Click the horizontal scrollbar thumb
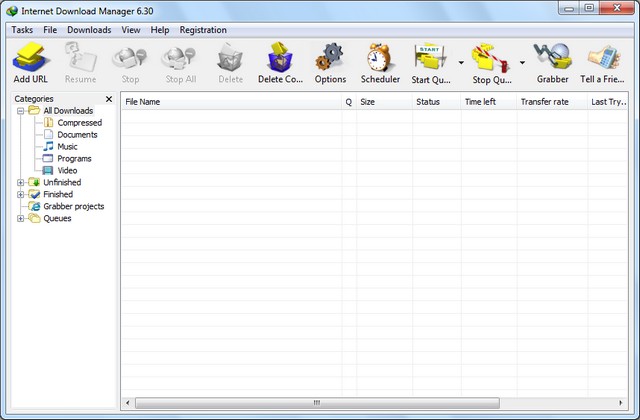Screen dimensions: 640x420 [x=317, y=403]
